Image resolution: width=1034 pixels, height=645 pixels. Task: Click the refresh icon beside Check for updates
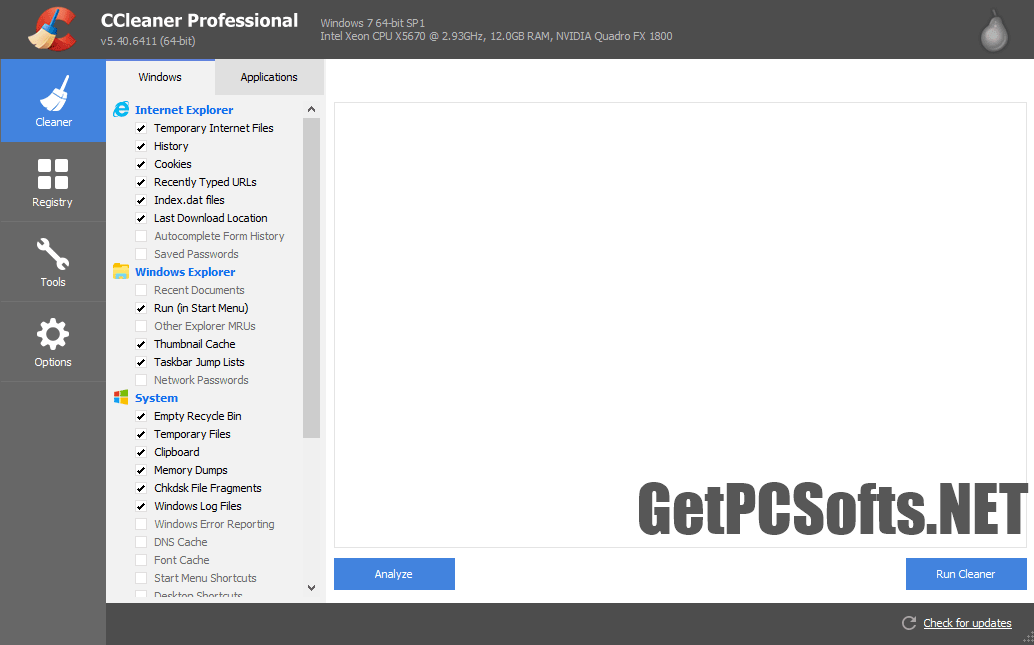click(909, 623)
